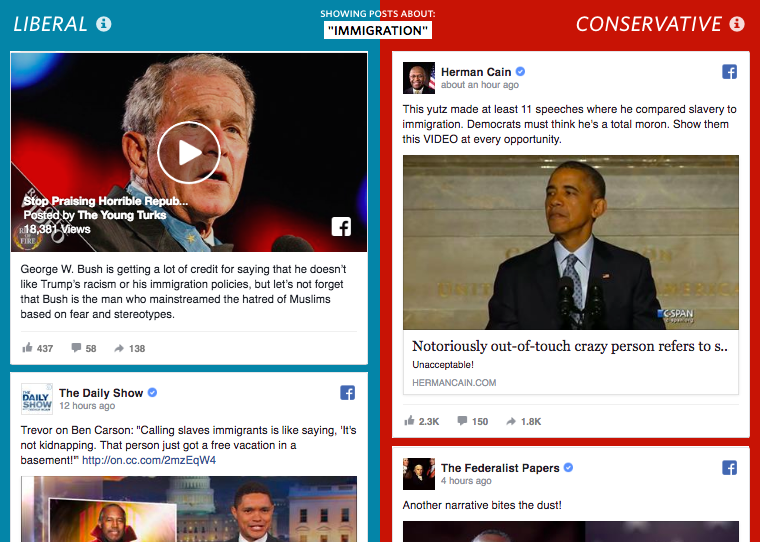The width and height of the screenshot is (760, 542).
Task: Play the Young Turks video about Bush
Action: coord(189,153)
